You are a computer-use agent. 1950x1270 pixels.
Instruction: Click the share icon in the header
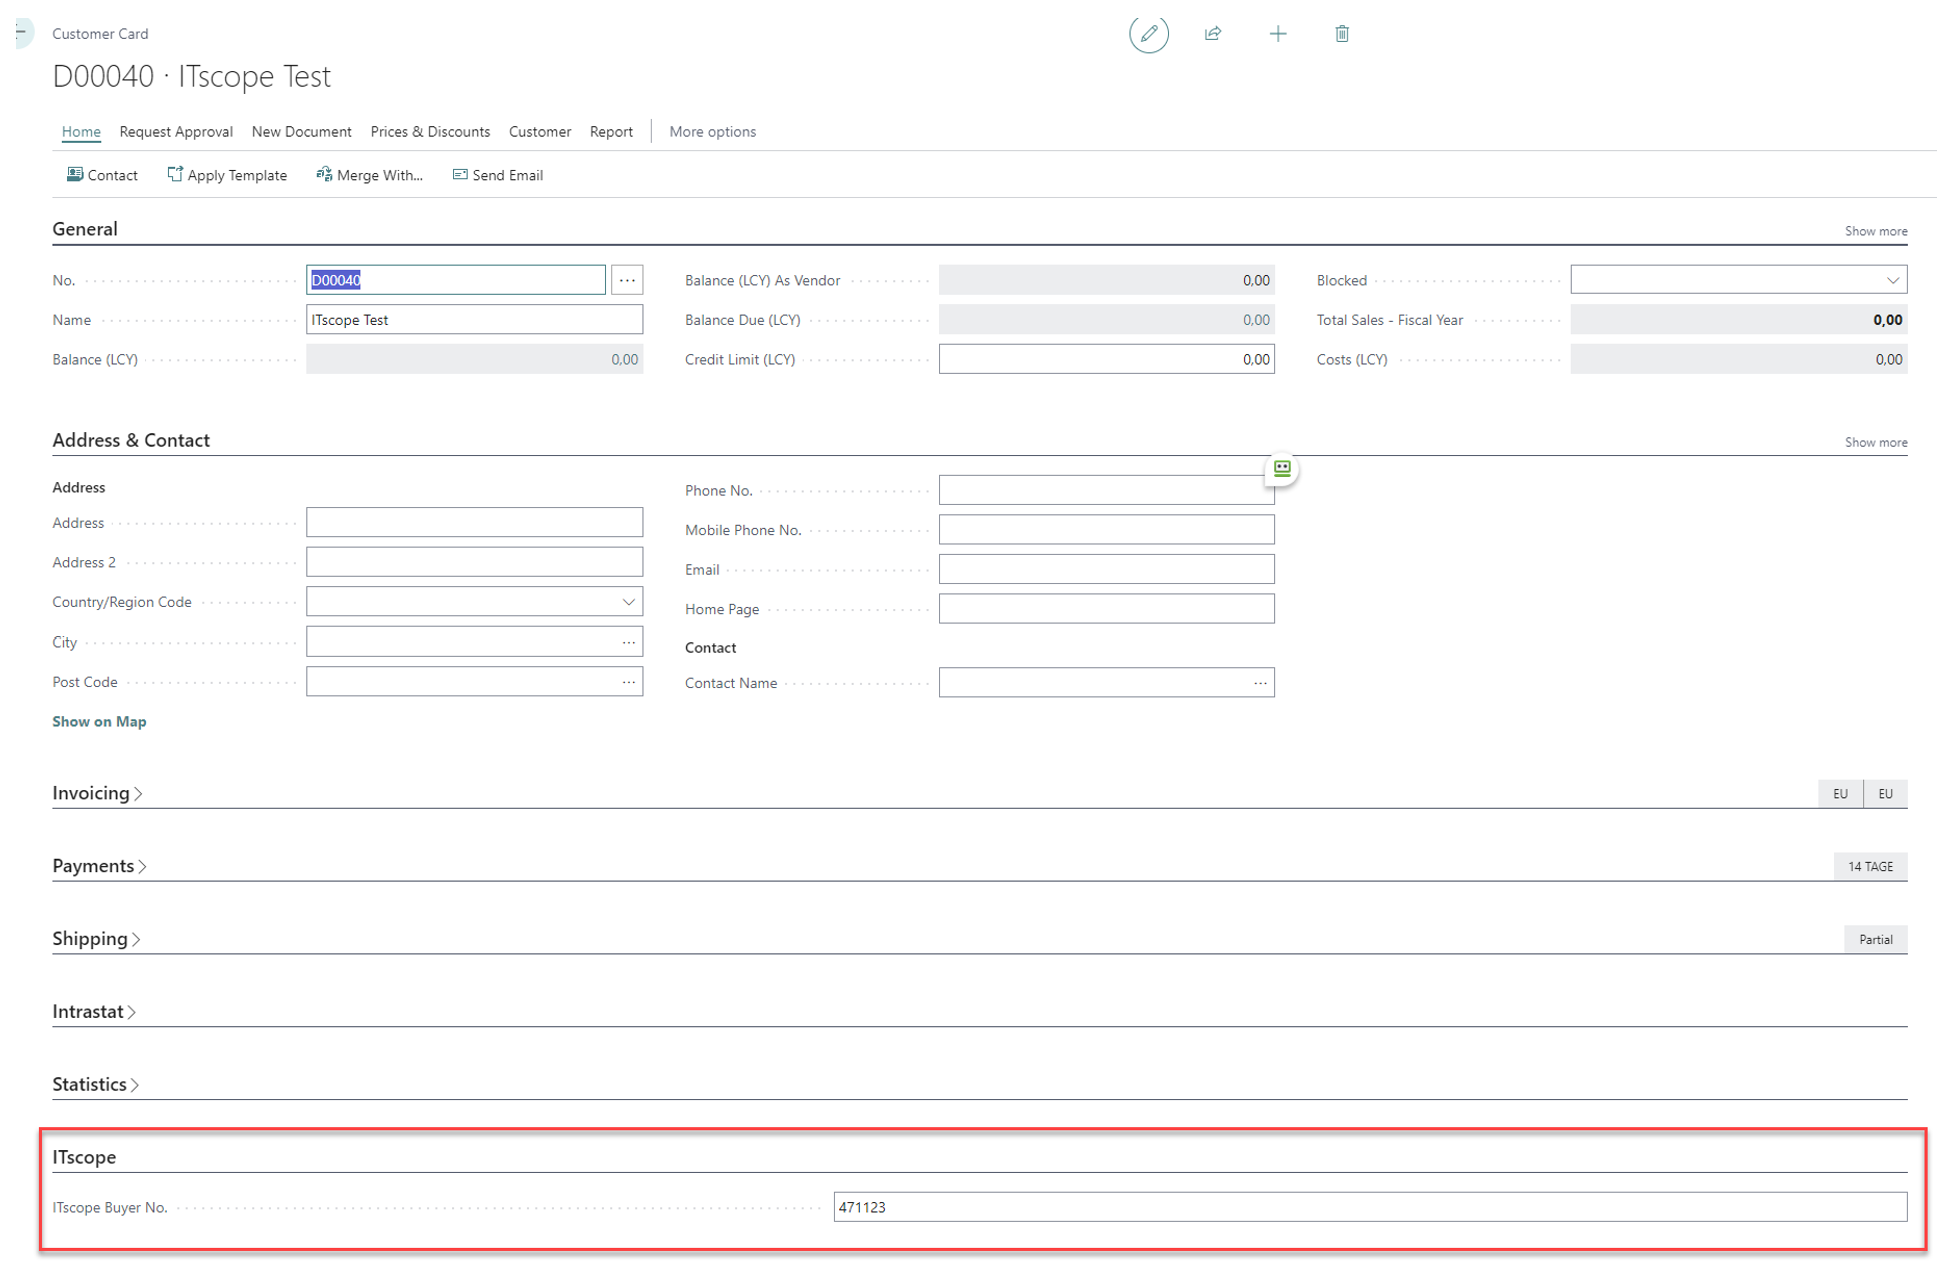click(1212, 33)
